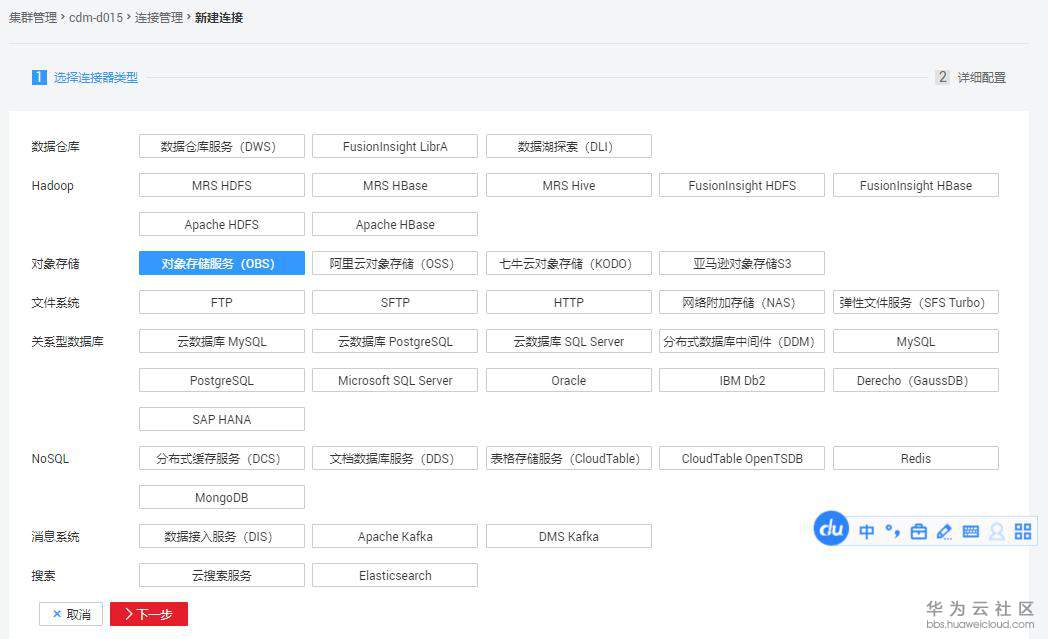The width and height of the screenshot is (1048, 639).
Task: Choose MongoDB connector
Action: 222,497
